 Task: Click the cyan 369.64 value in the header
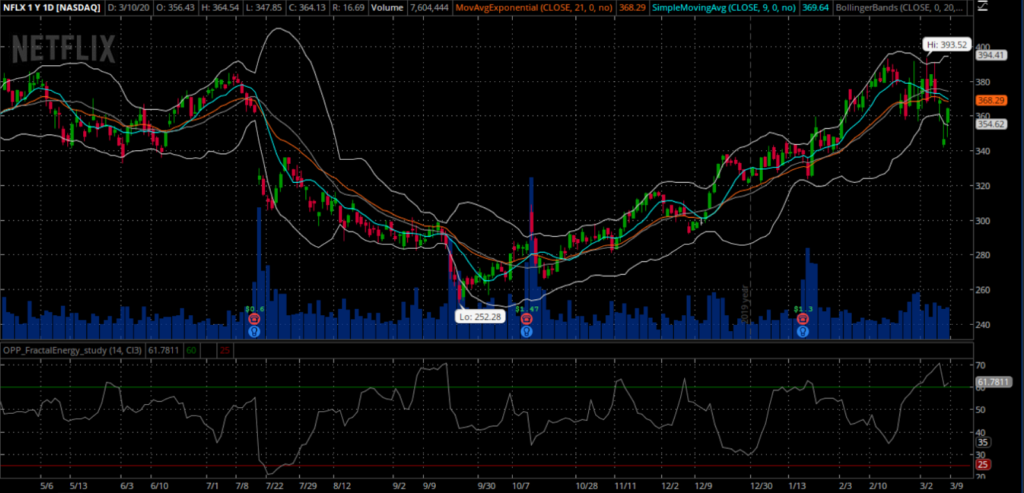(816, 7)
